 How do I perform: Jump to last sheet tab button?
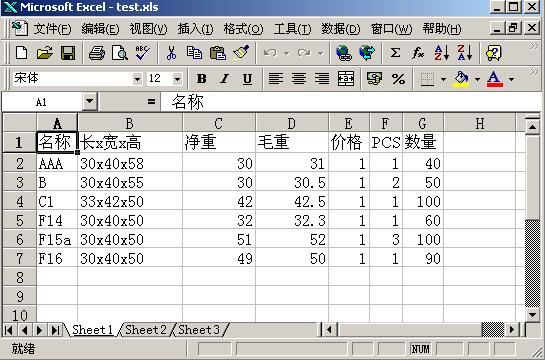55,330
